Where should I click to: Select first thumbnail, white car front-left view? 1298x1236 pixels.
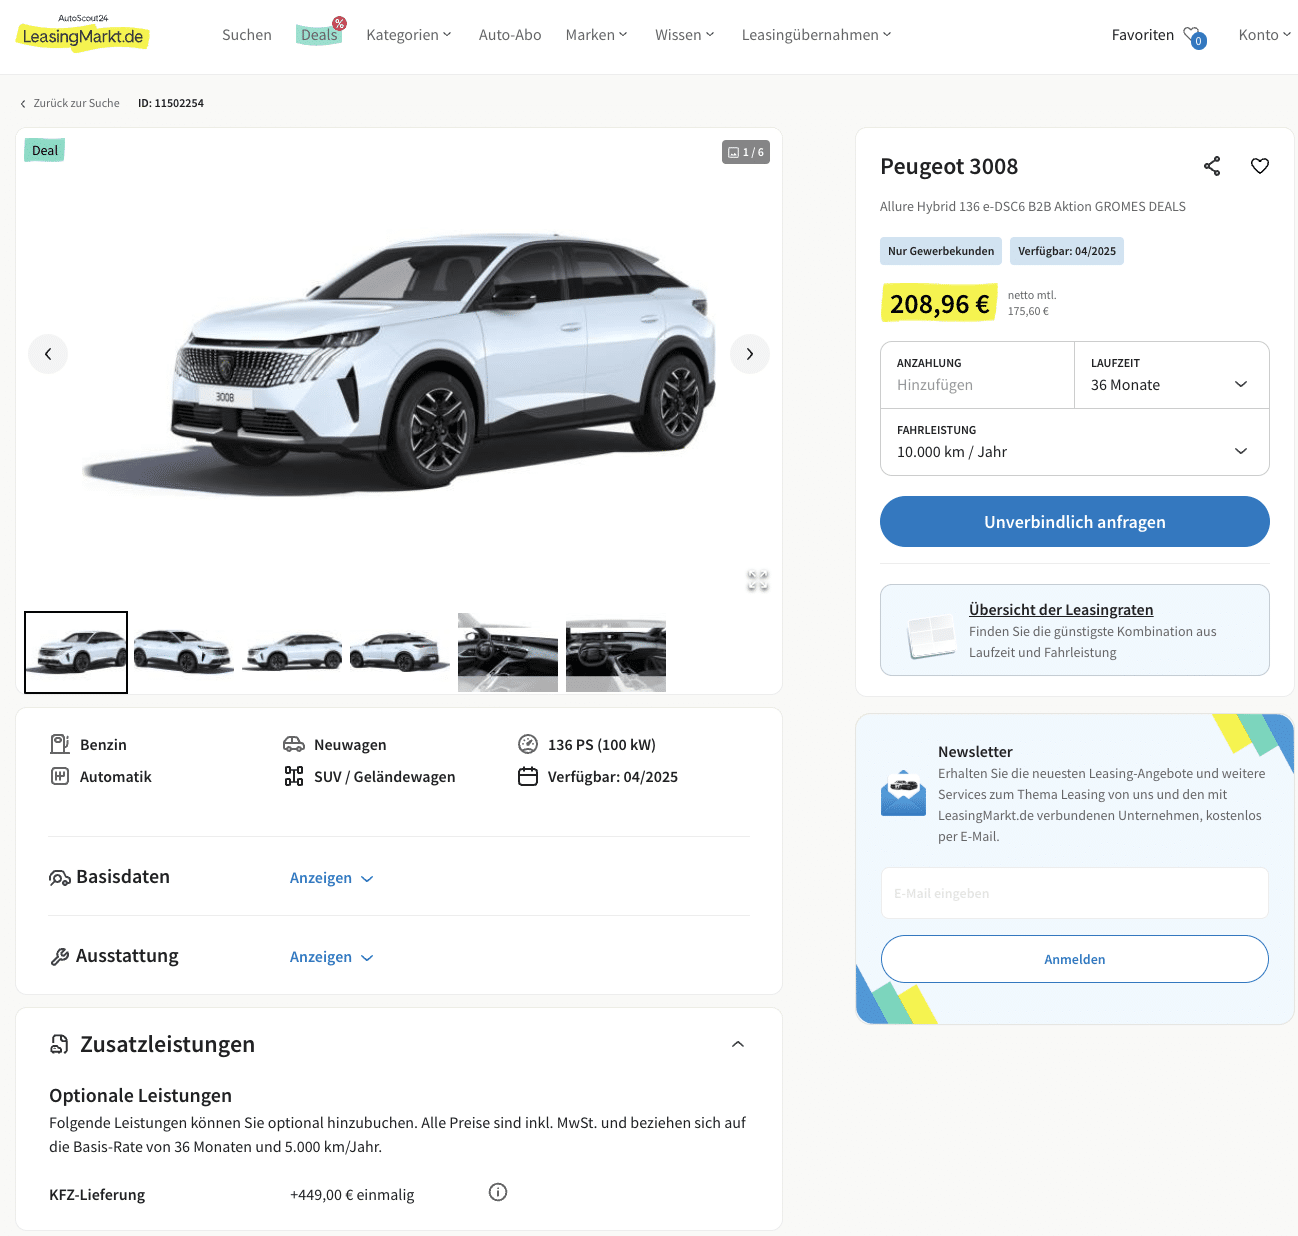pyautogui.click(x=76, y=652)
